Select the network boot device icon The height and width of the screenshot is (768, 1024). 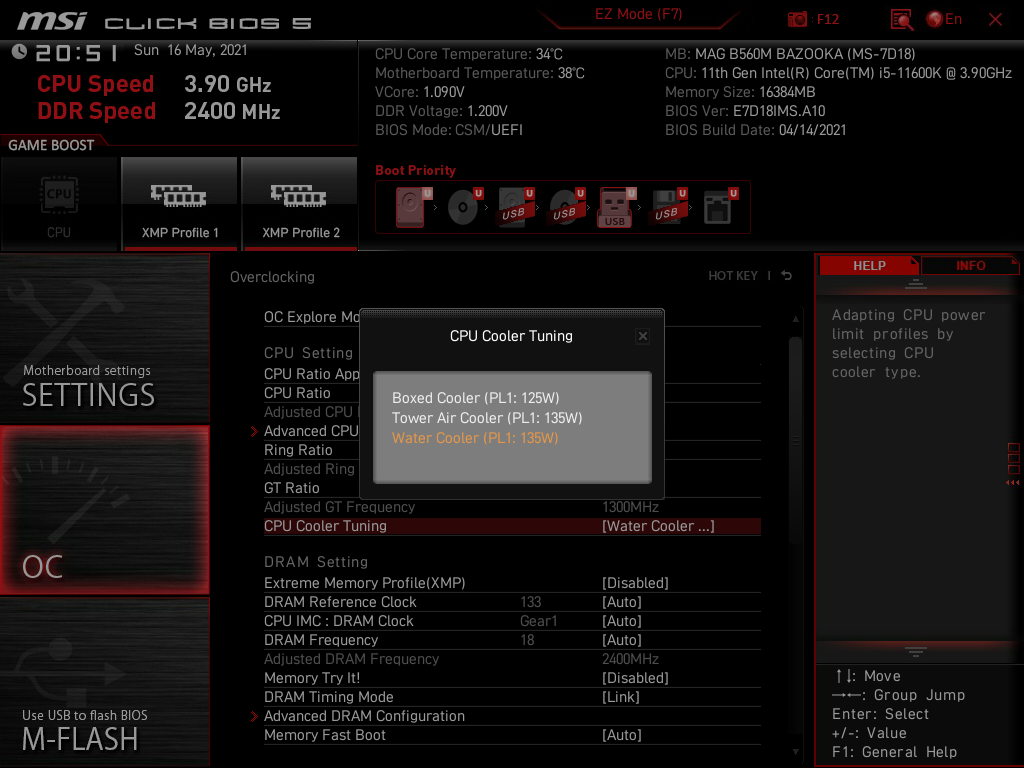720,207
